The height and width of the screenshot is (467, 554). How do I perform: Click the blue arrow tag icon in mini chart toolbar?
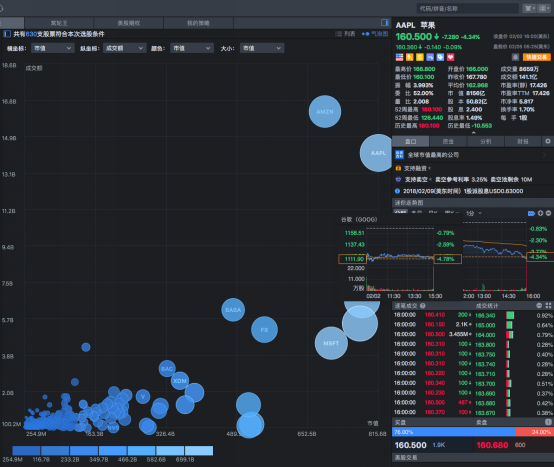pyautogui.click(x=531, y=213)
